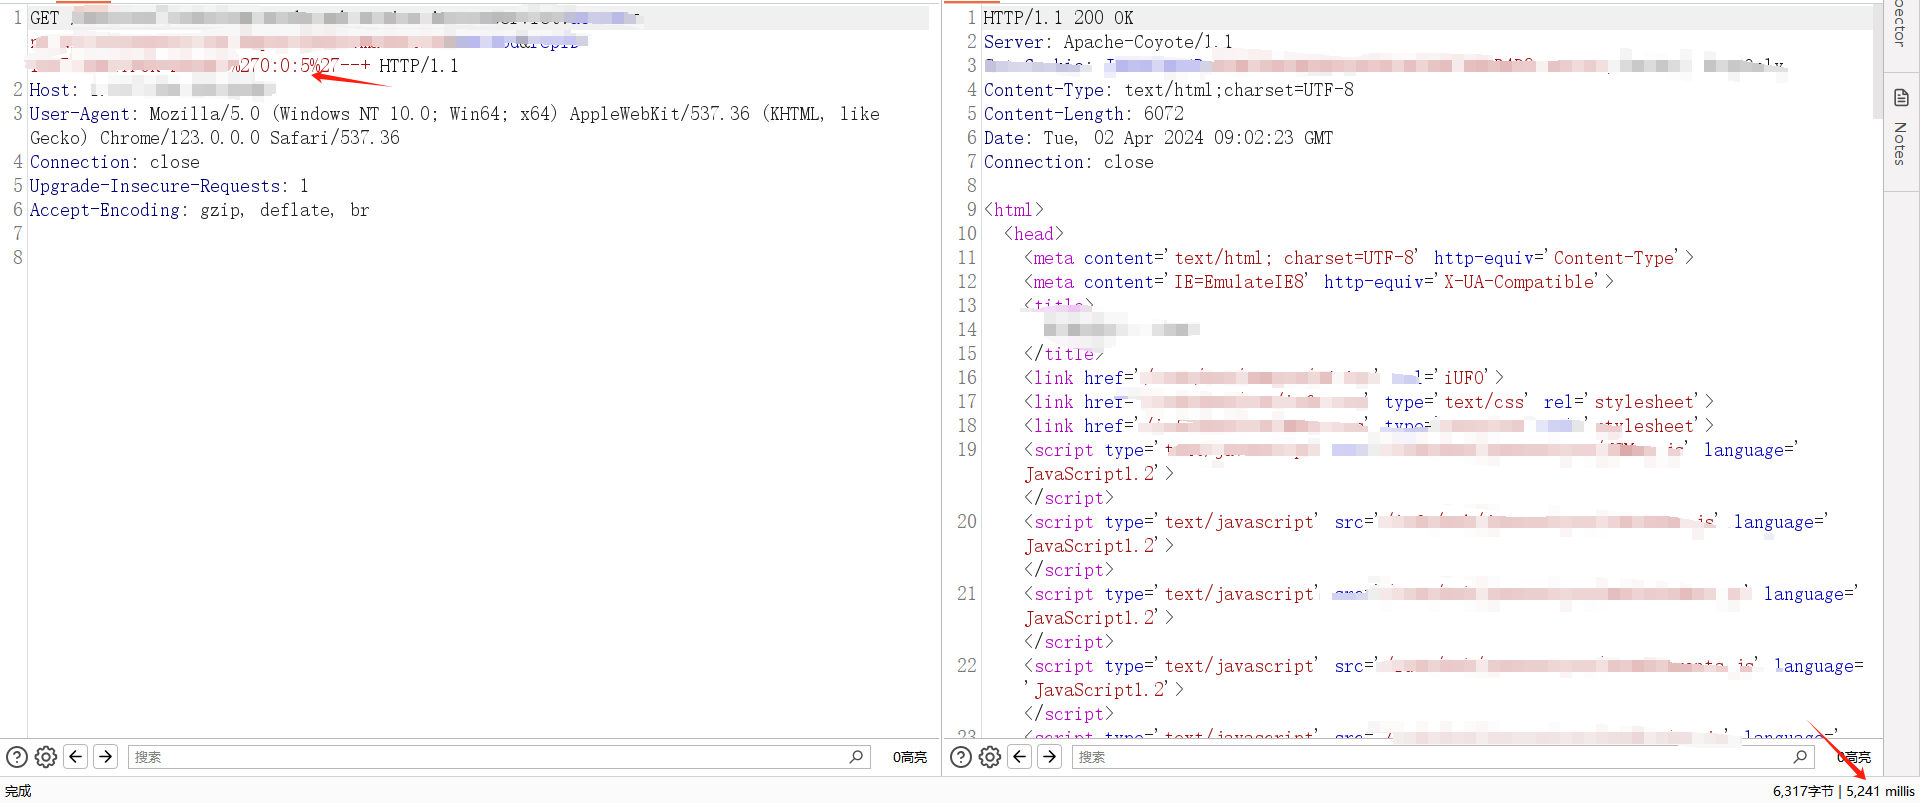The height and width of the screenshot is (803, 1920).
Task: Click 'Accept-Encoding: gzip, deflate, br' header
Action: tap(200, 210)
